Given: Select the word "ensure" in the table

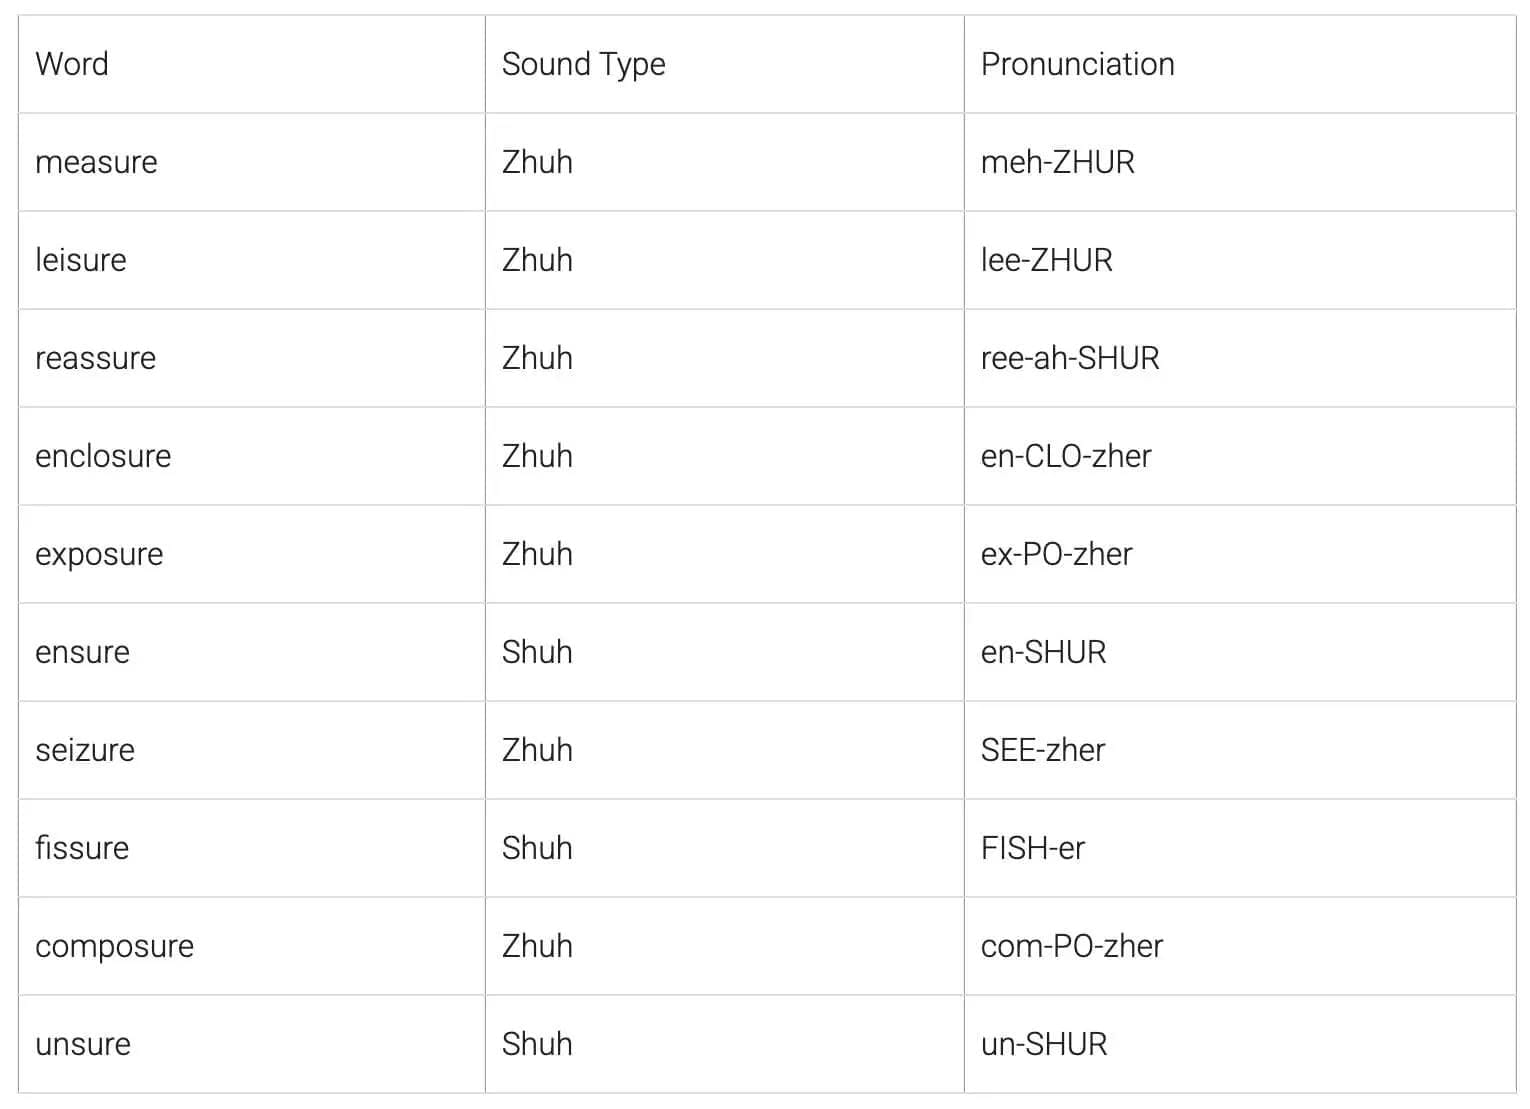Looking at the screenshot, I should 82,652.
